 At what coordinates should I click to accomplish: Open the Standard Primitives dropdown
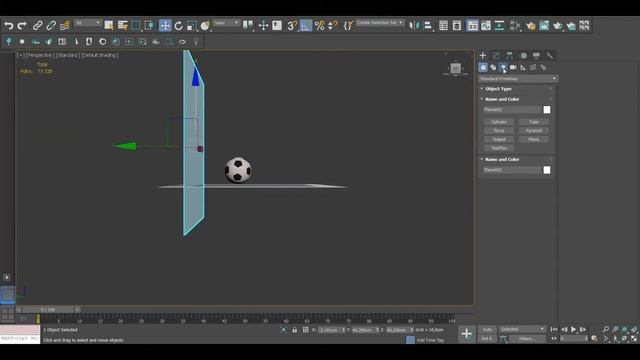click(x=518, y=79)
